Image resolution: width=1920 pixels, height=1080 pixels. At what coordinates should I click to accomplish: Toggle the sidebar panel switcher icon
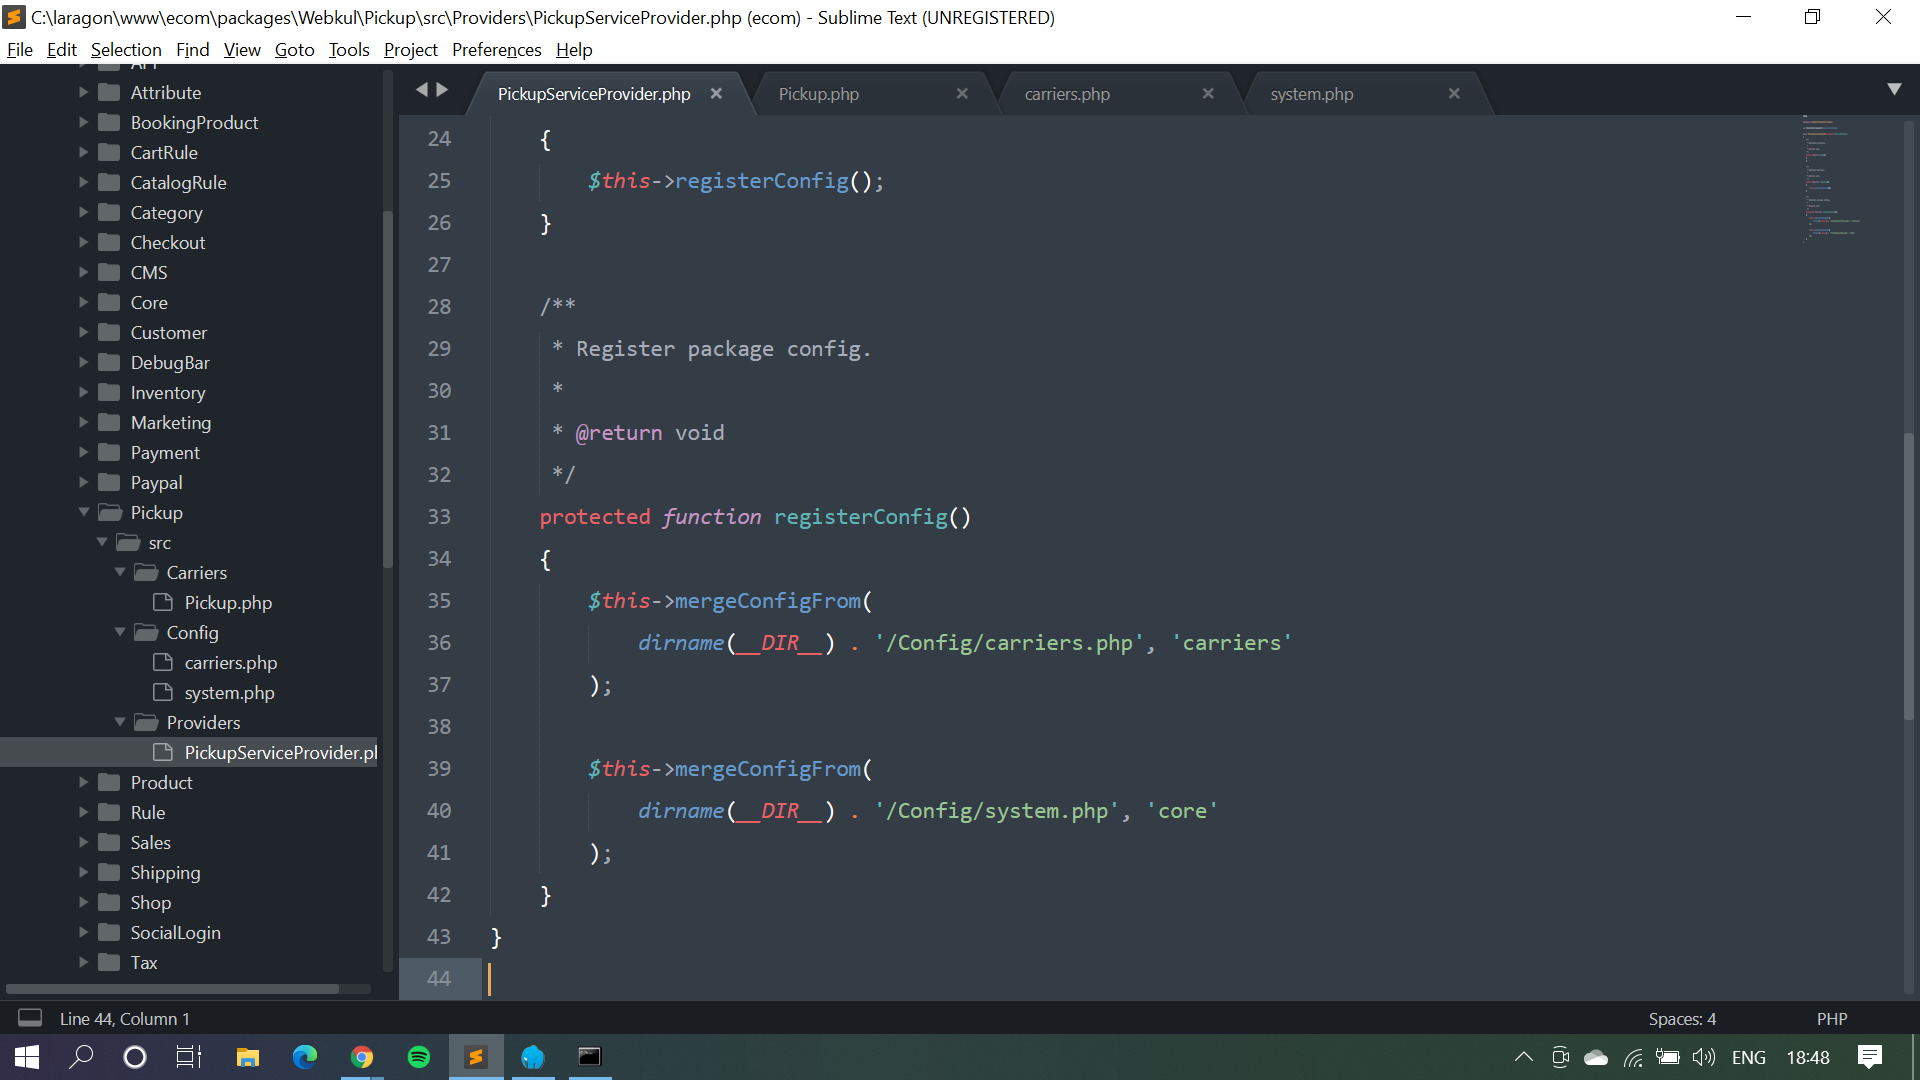[30, 1017]
